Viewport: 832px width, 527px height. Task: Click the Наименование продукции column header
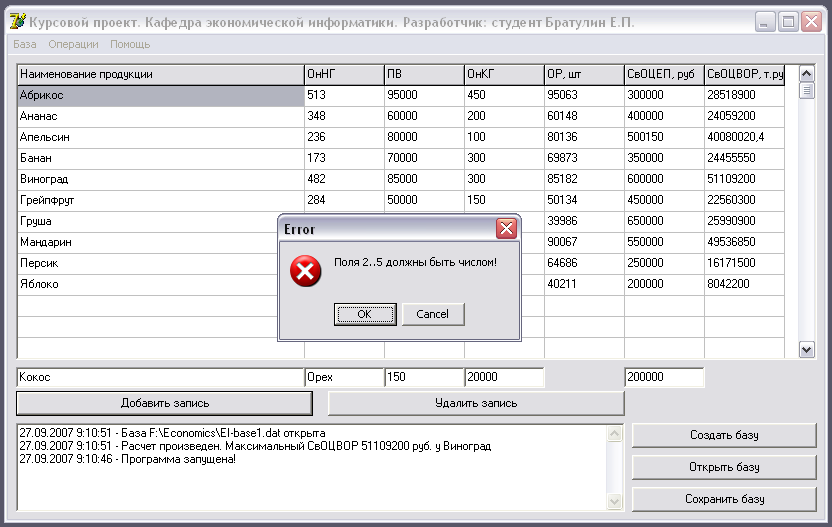click(160, 75)
